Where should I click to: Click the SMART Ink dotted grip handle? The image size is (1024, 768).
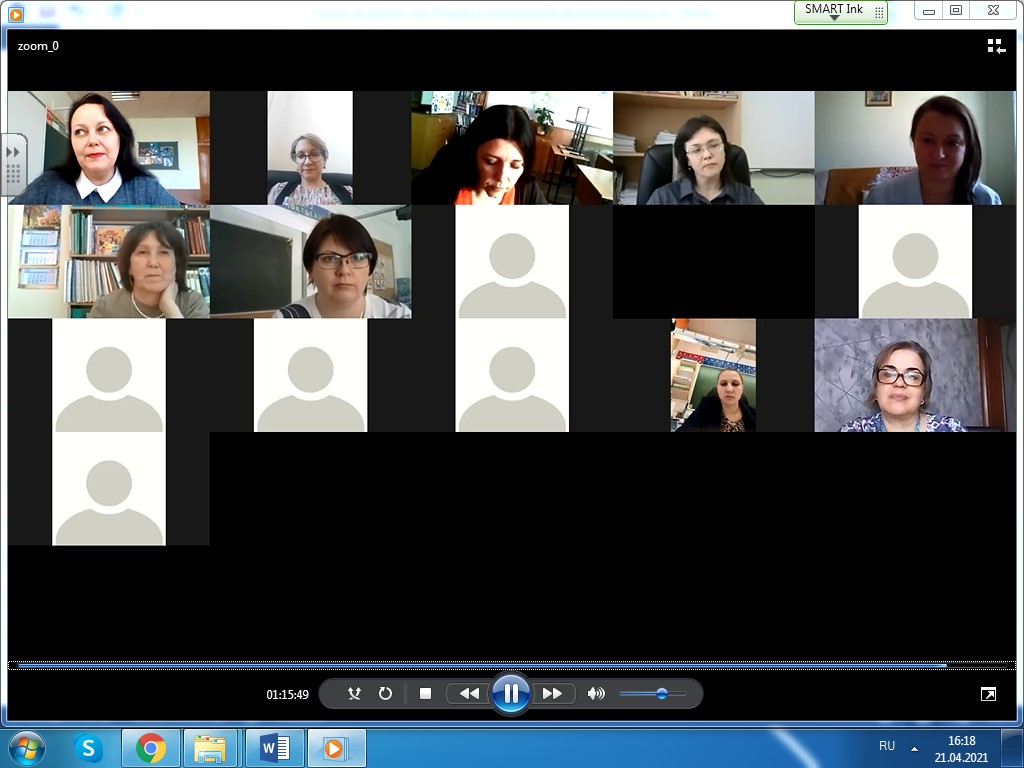[879, 12]
